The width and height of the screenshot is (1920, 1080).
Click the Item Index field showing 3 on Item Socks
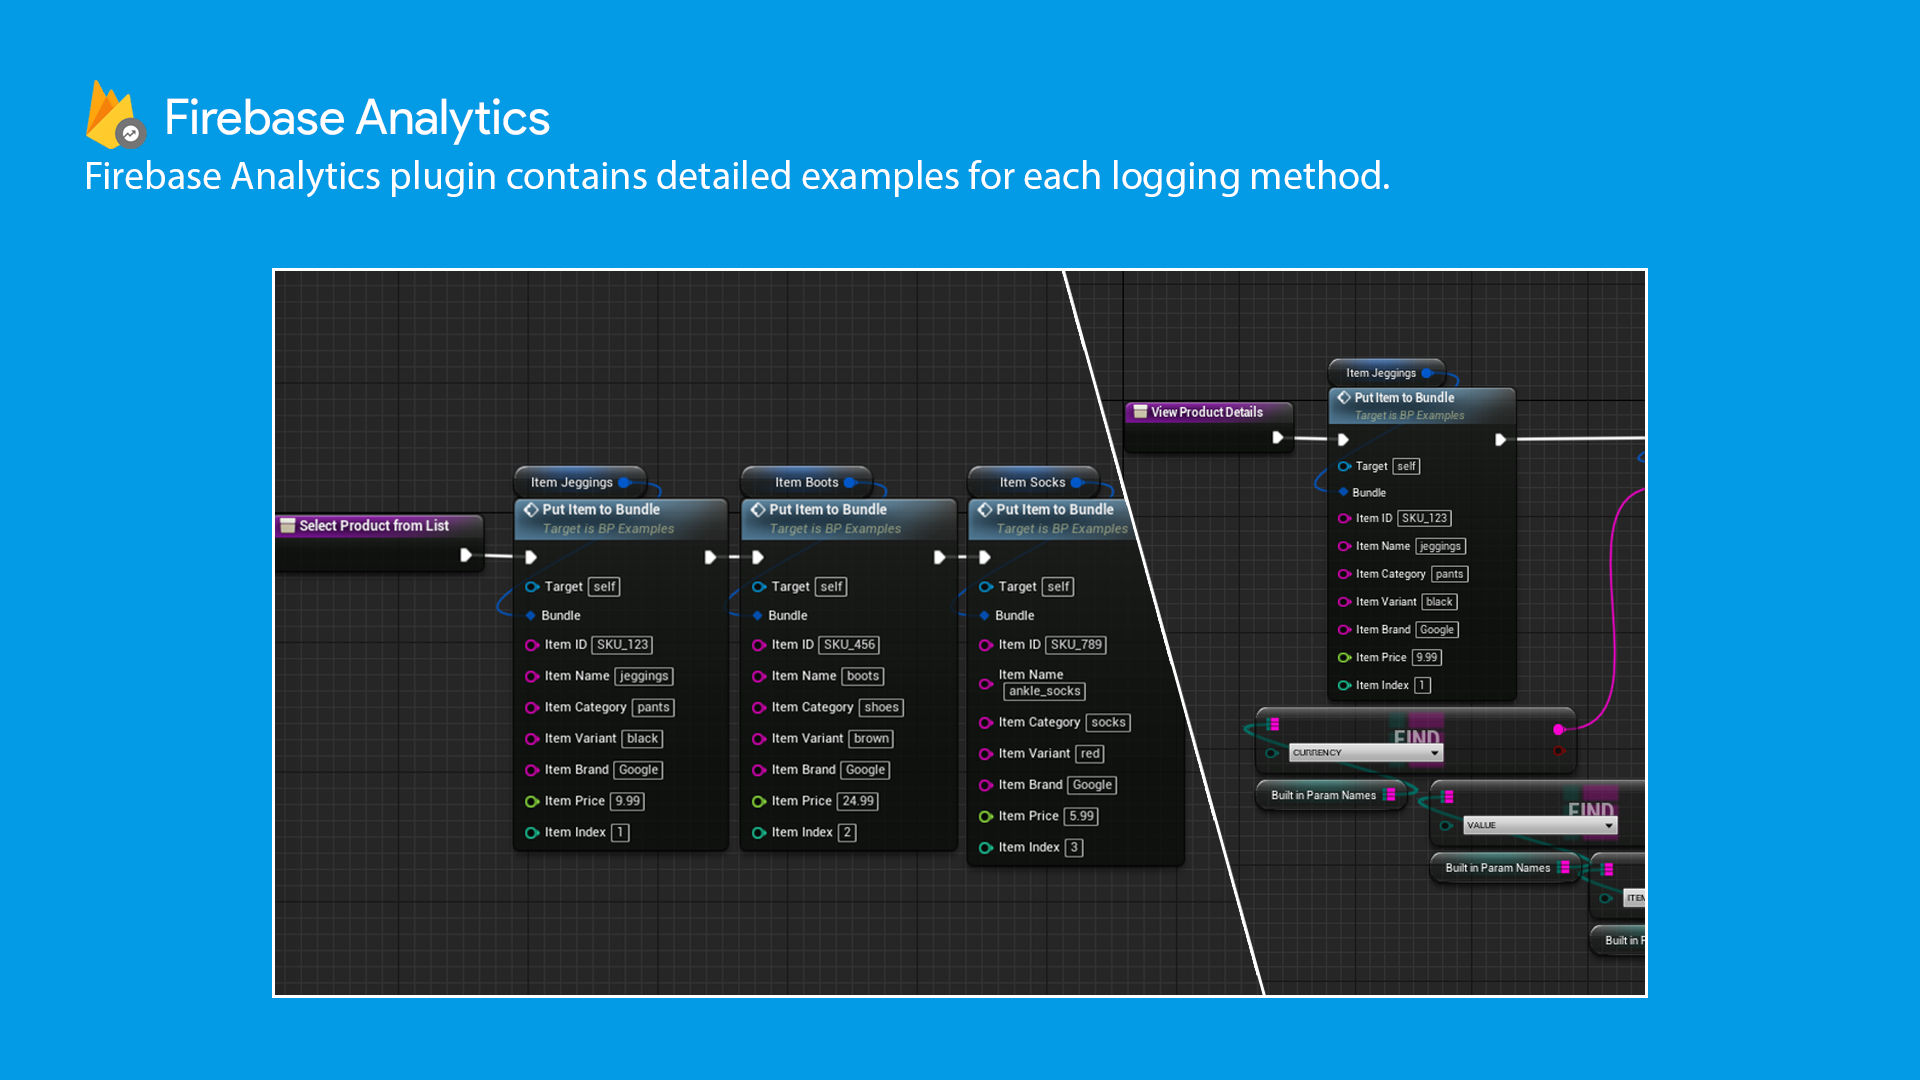[1074, 847]
